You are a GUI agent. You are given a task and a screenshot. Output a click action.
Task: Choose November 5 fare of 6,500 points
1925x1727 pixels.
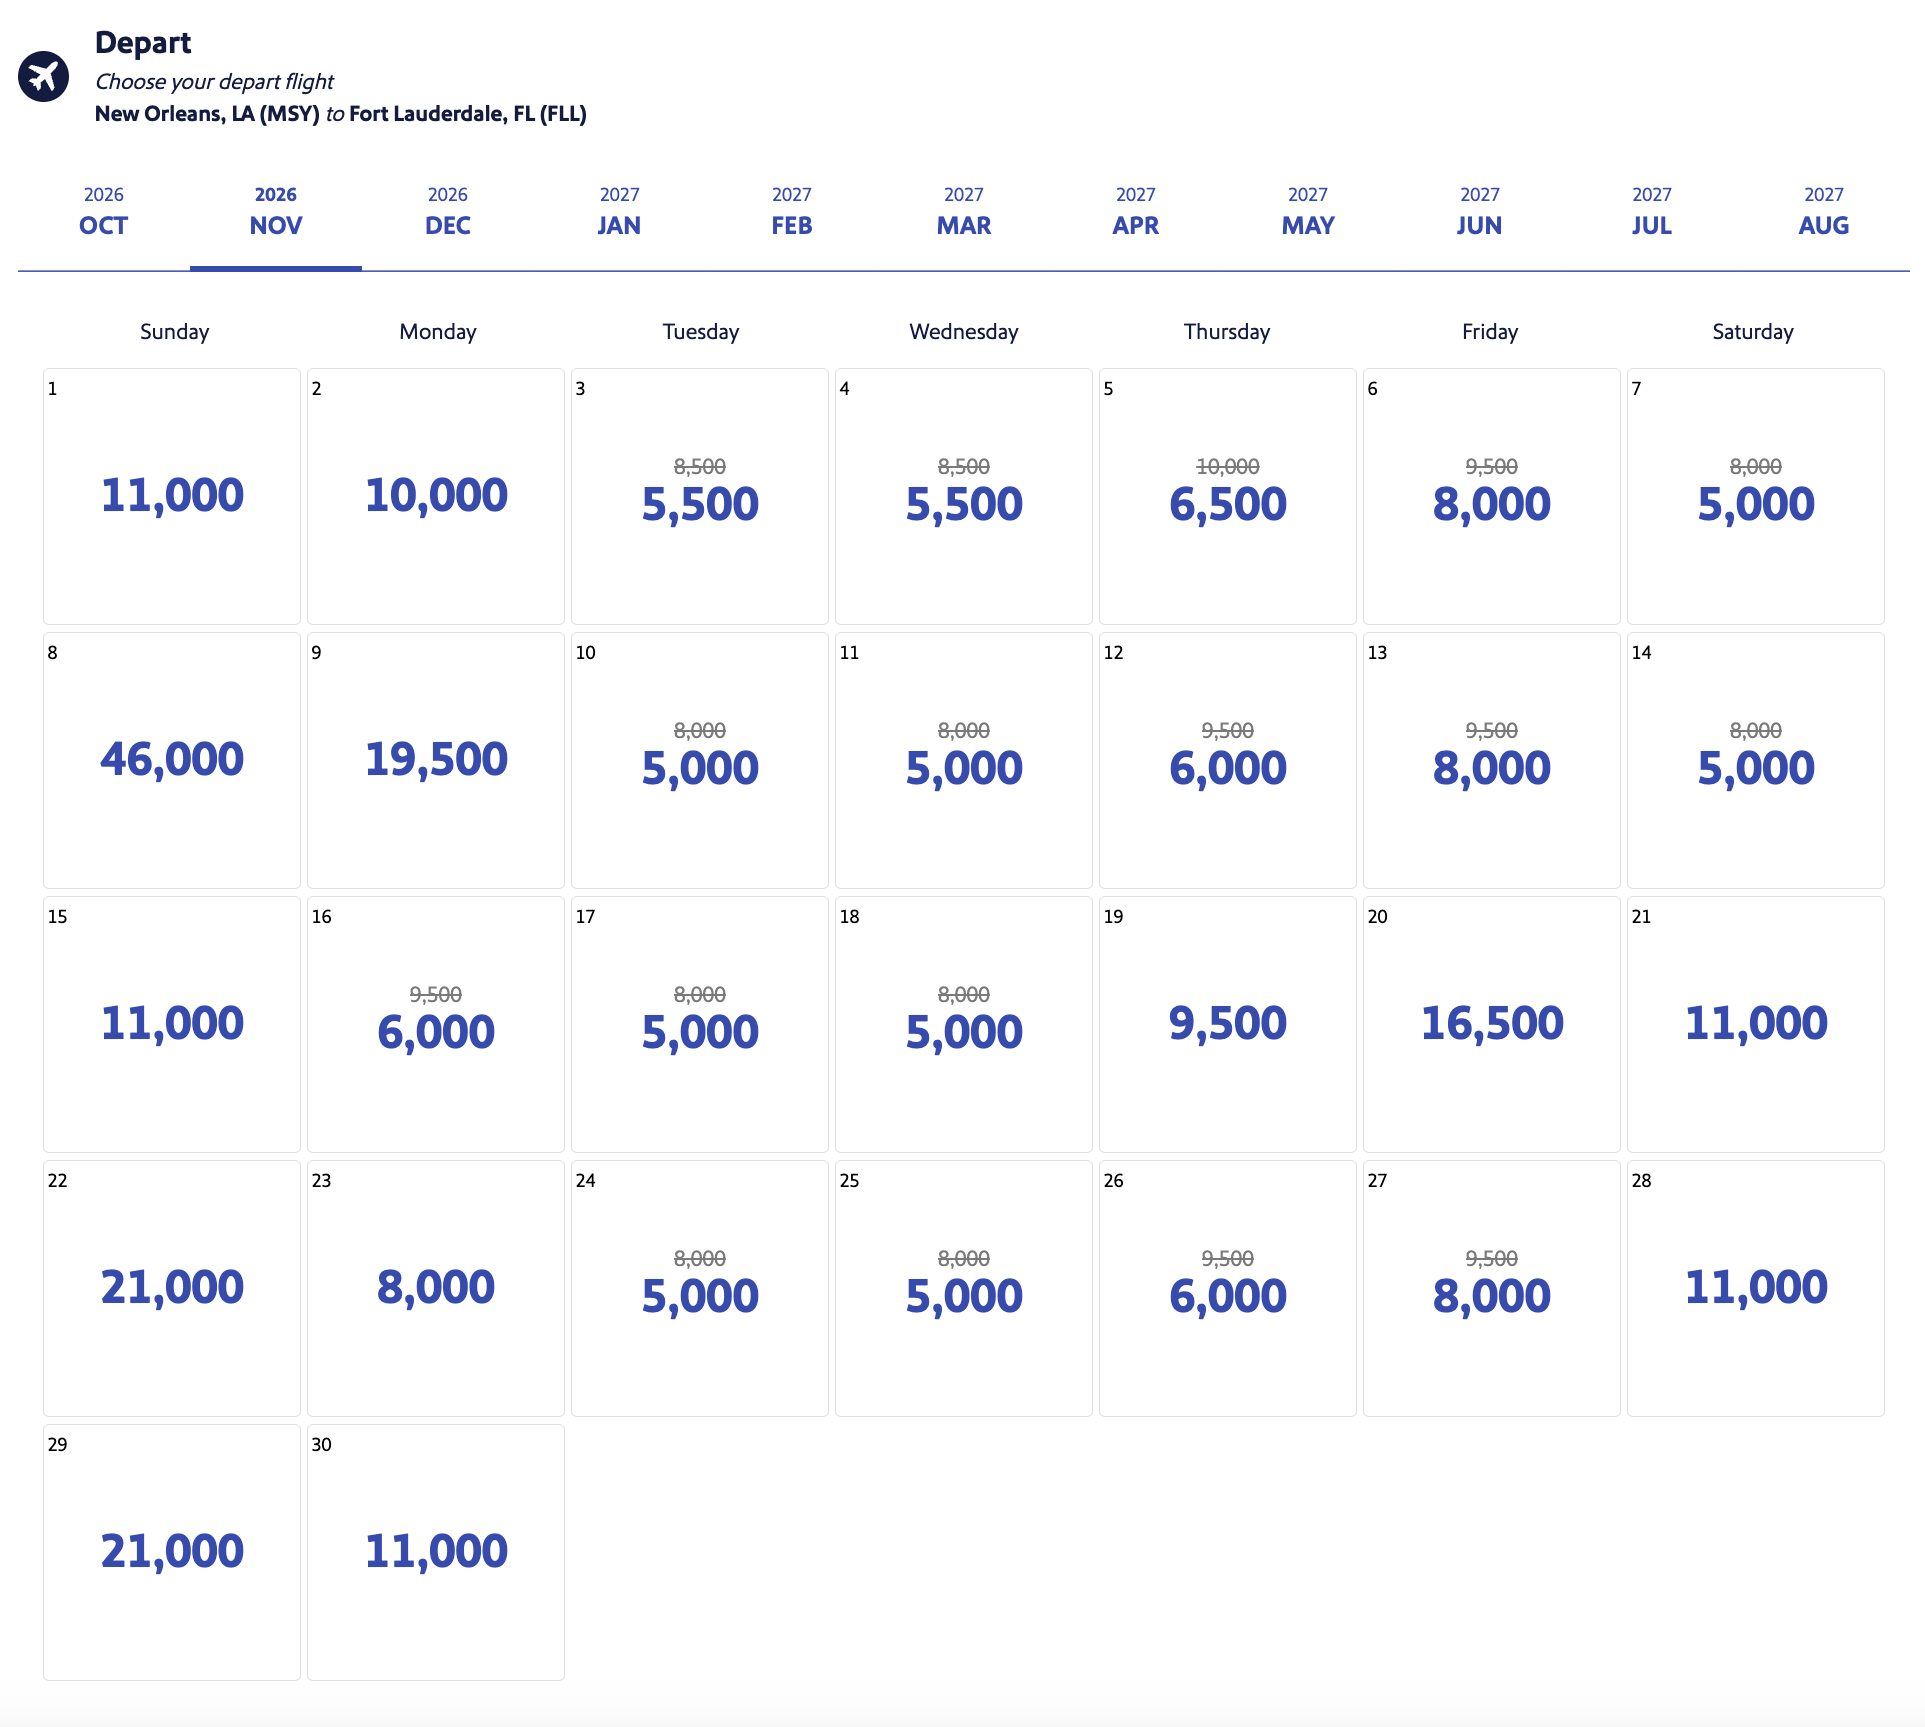(x=1228, y=496)
